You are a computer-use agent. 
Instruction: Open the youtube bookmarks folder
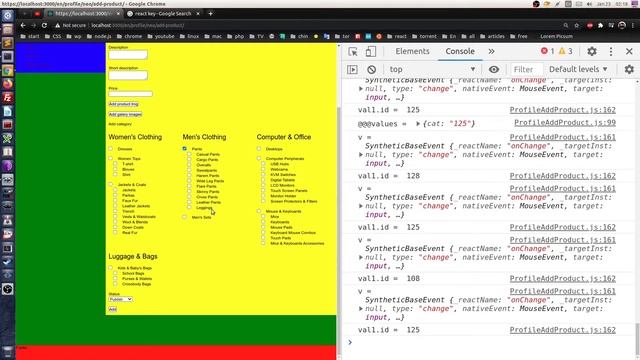(x=161, y=36)
